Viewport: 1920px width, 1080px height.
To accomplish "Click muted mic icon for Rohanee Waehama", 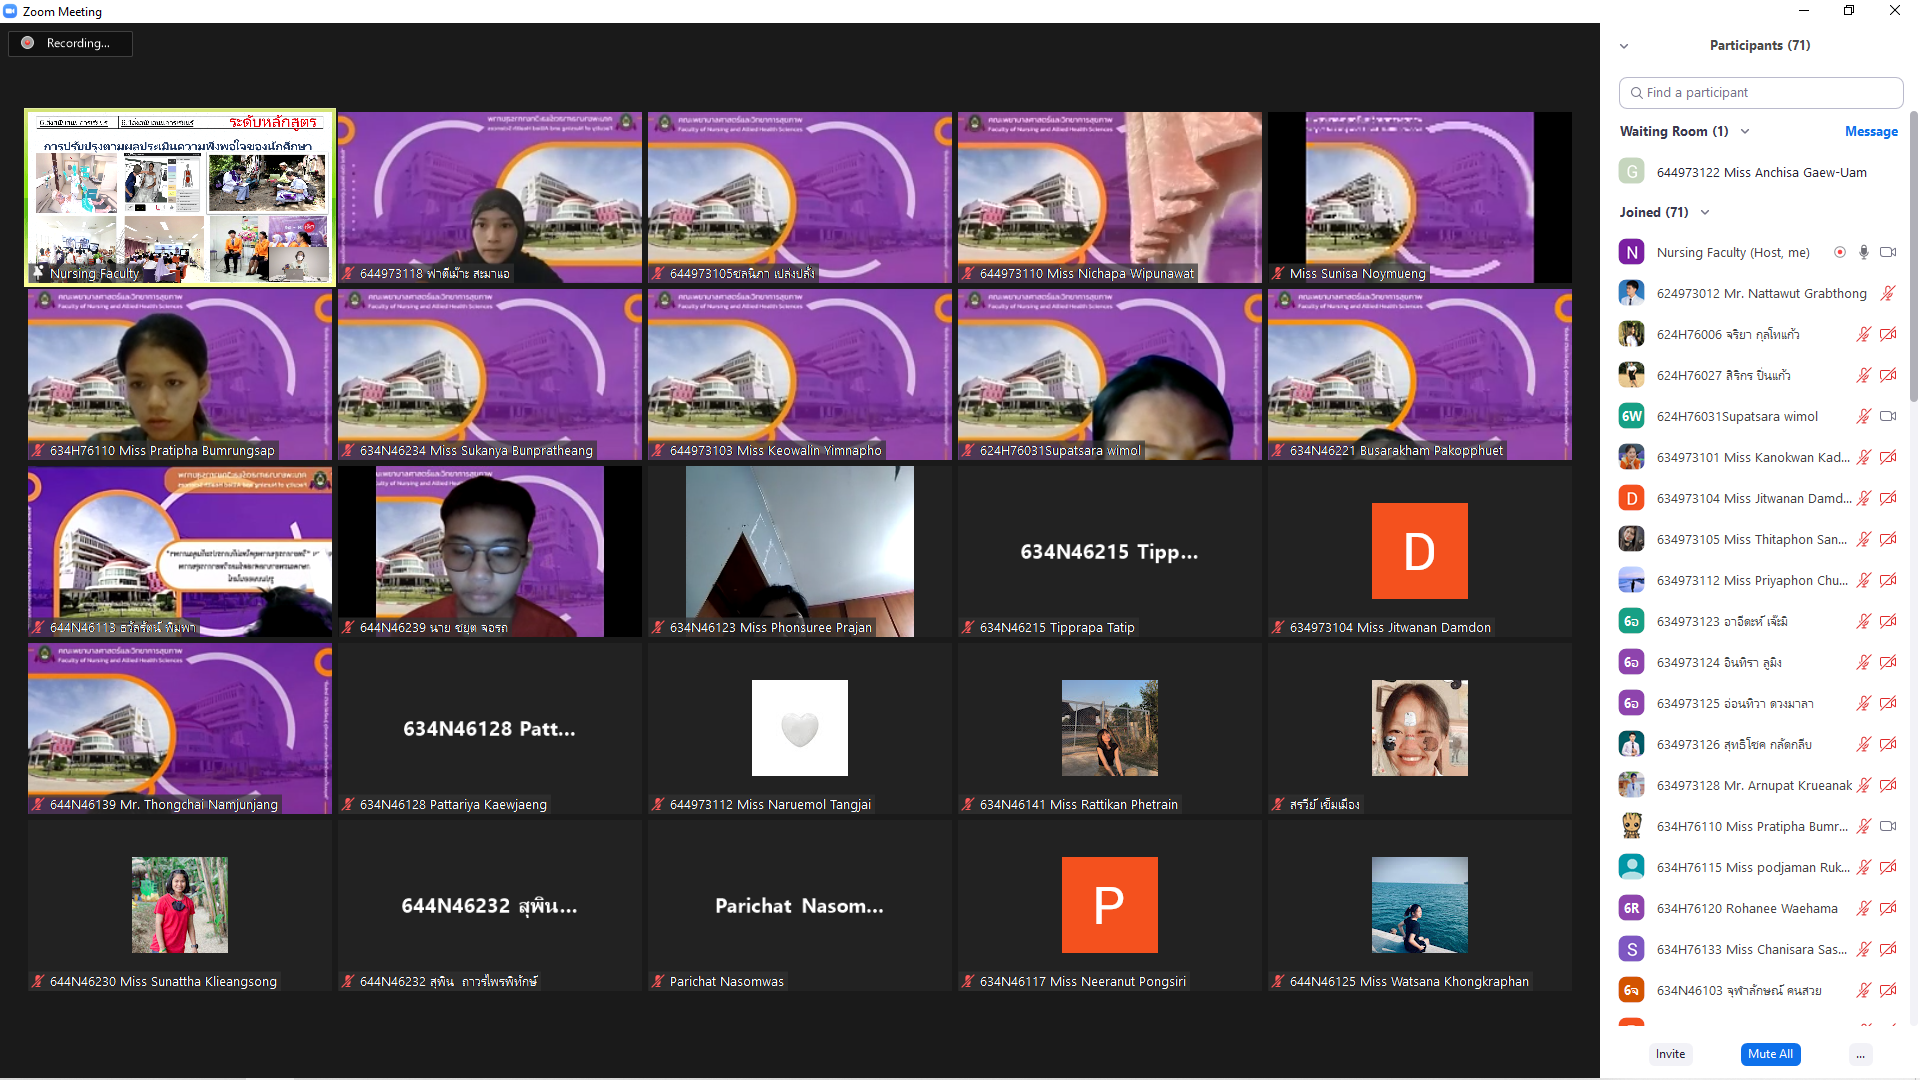I will pos(1864,909).
